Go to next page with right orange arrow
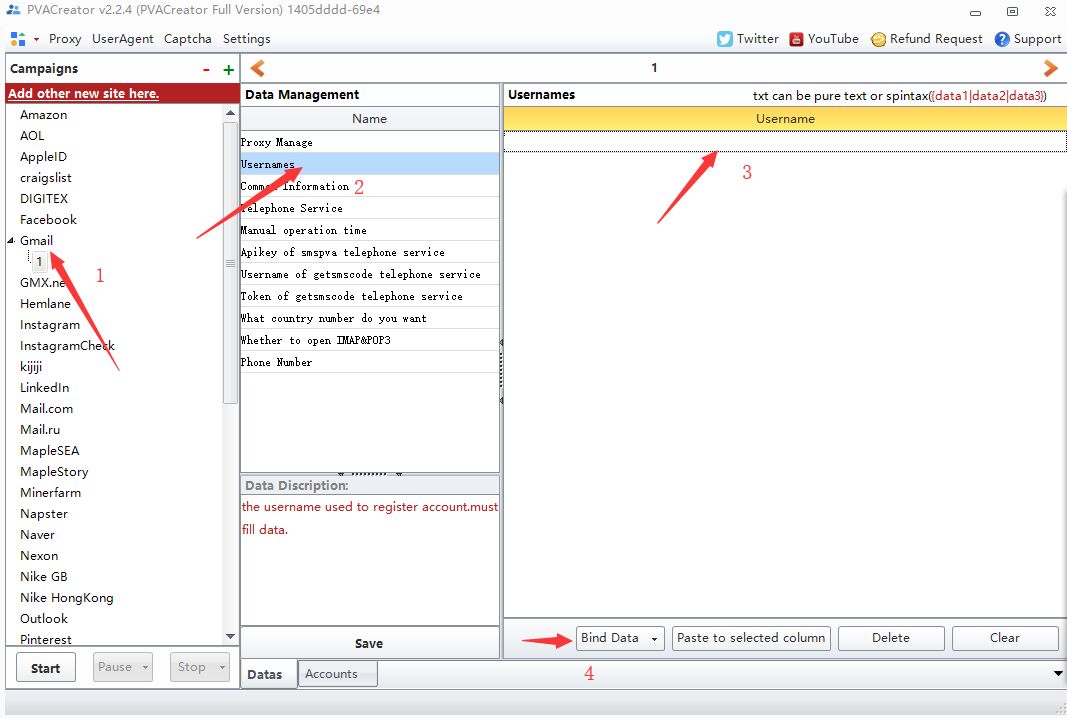1067x718 pixels. point(1050,68)
